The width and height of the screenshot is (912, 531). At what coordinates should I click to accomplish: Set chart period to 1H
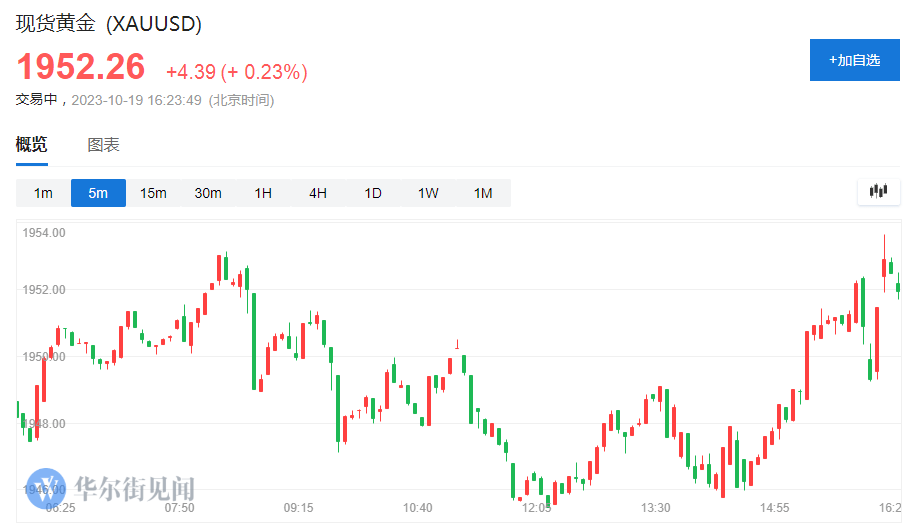coord(263,193)
